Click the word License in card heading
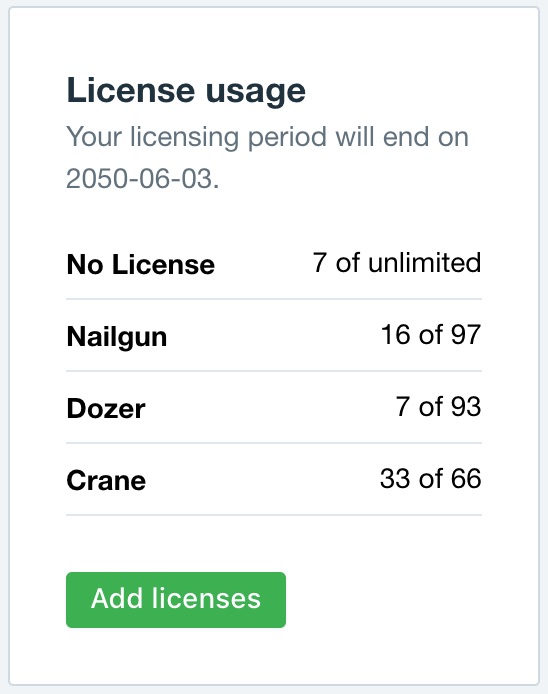 click(x=131, y=90)
